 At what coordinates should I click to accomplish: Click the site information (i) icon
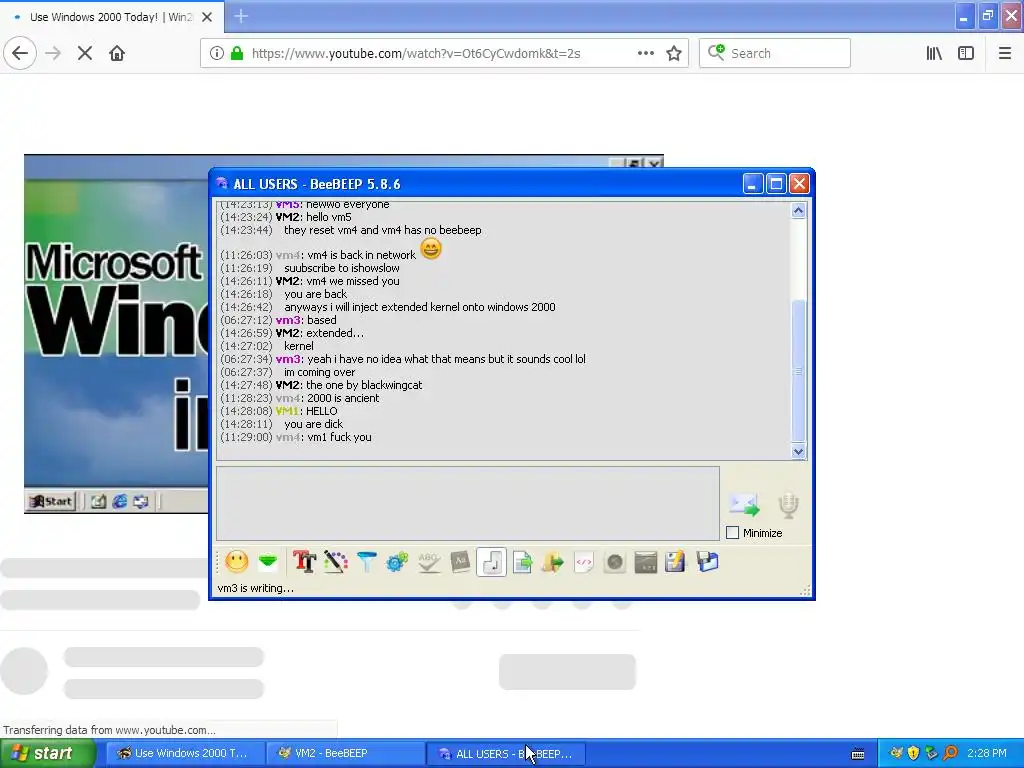(217, 53)
